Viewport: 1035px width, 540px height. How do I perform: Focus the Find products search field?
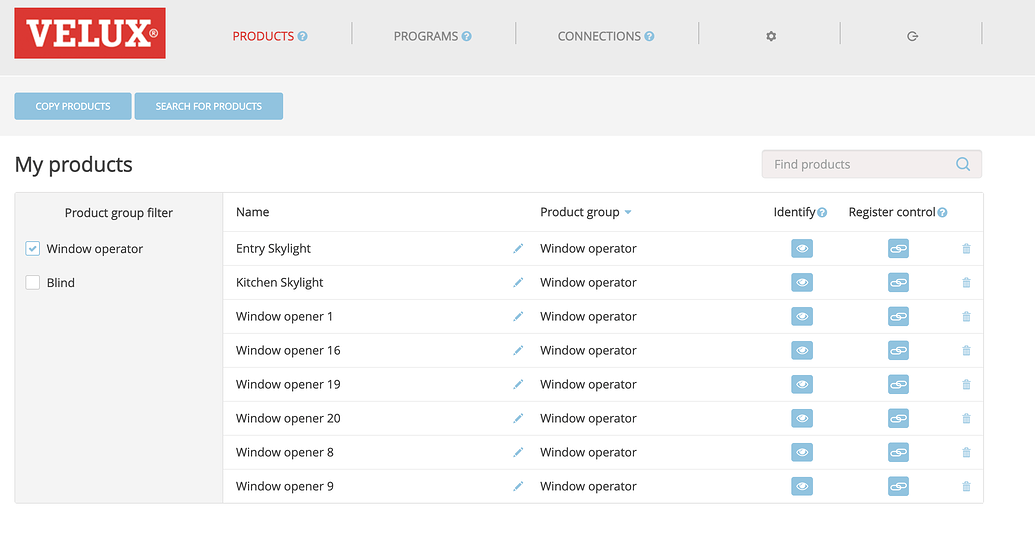[x=858, y=164]
